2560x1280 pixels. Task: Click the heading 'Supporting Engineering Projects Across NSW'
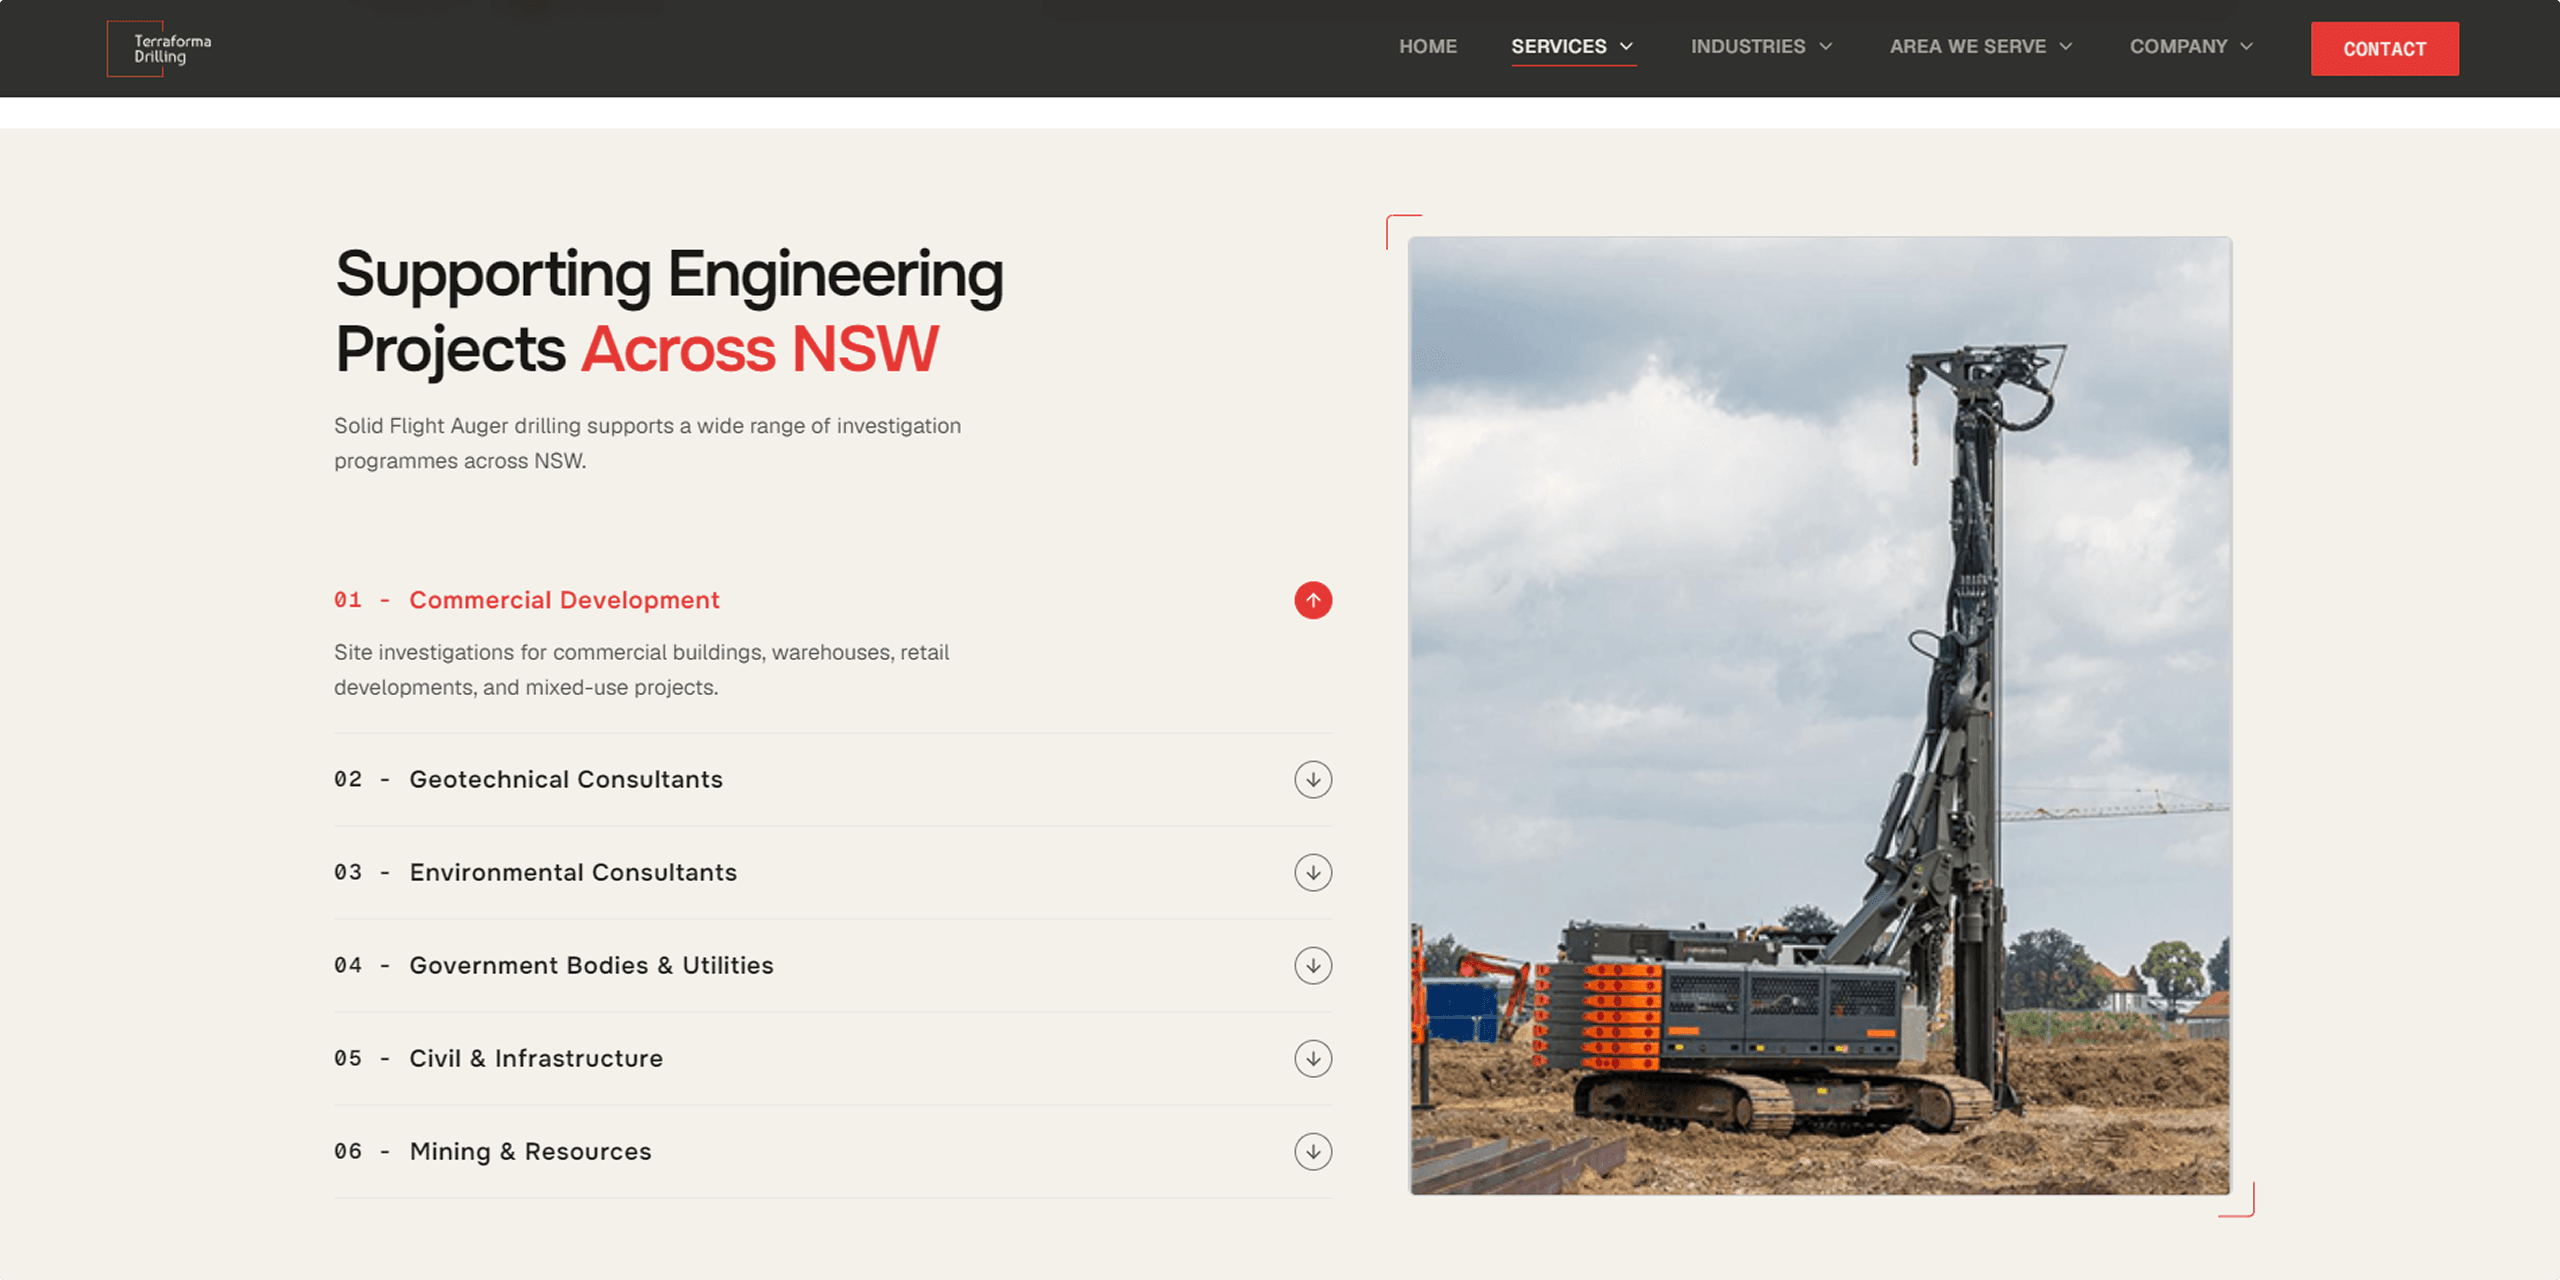point(669,312)
